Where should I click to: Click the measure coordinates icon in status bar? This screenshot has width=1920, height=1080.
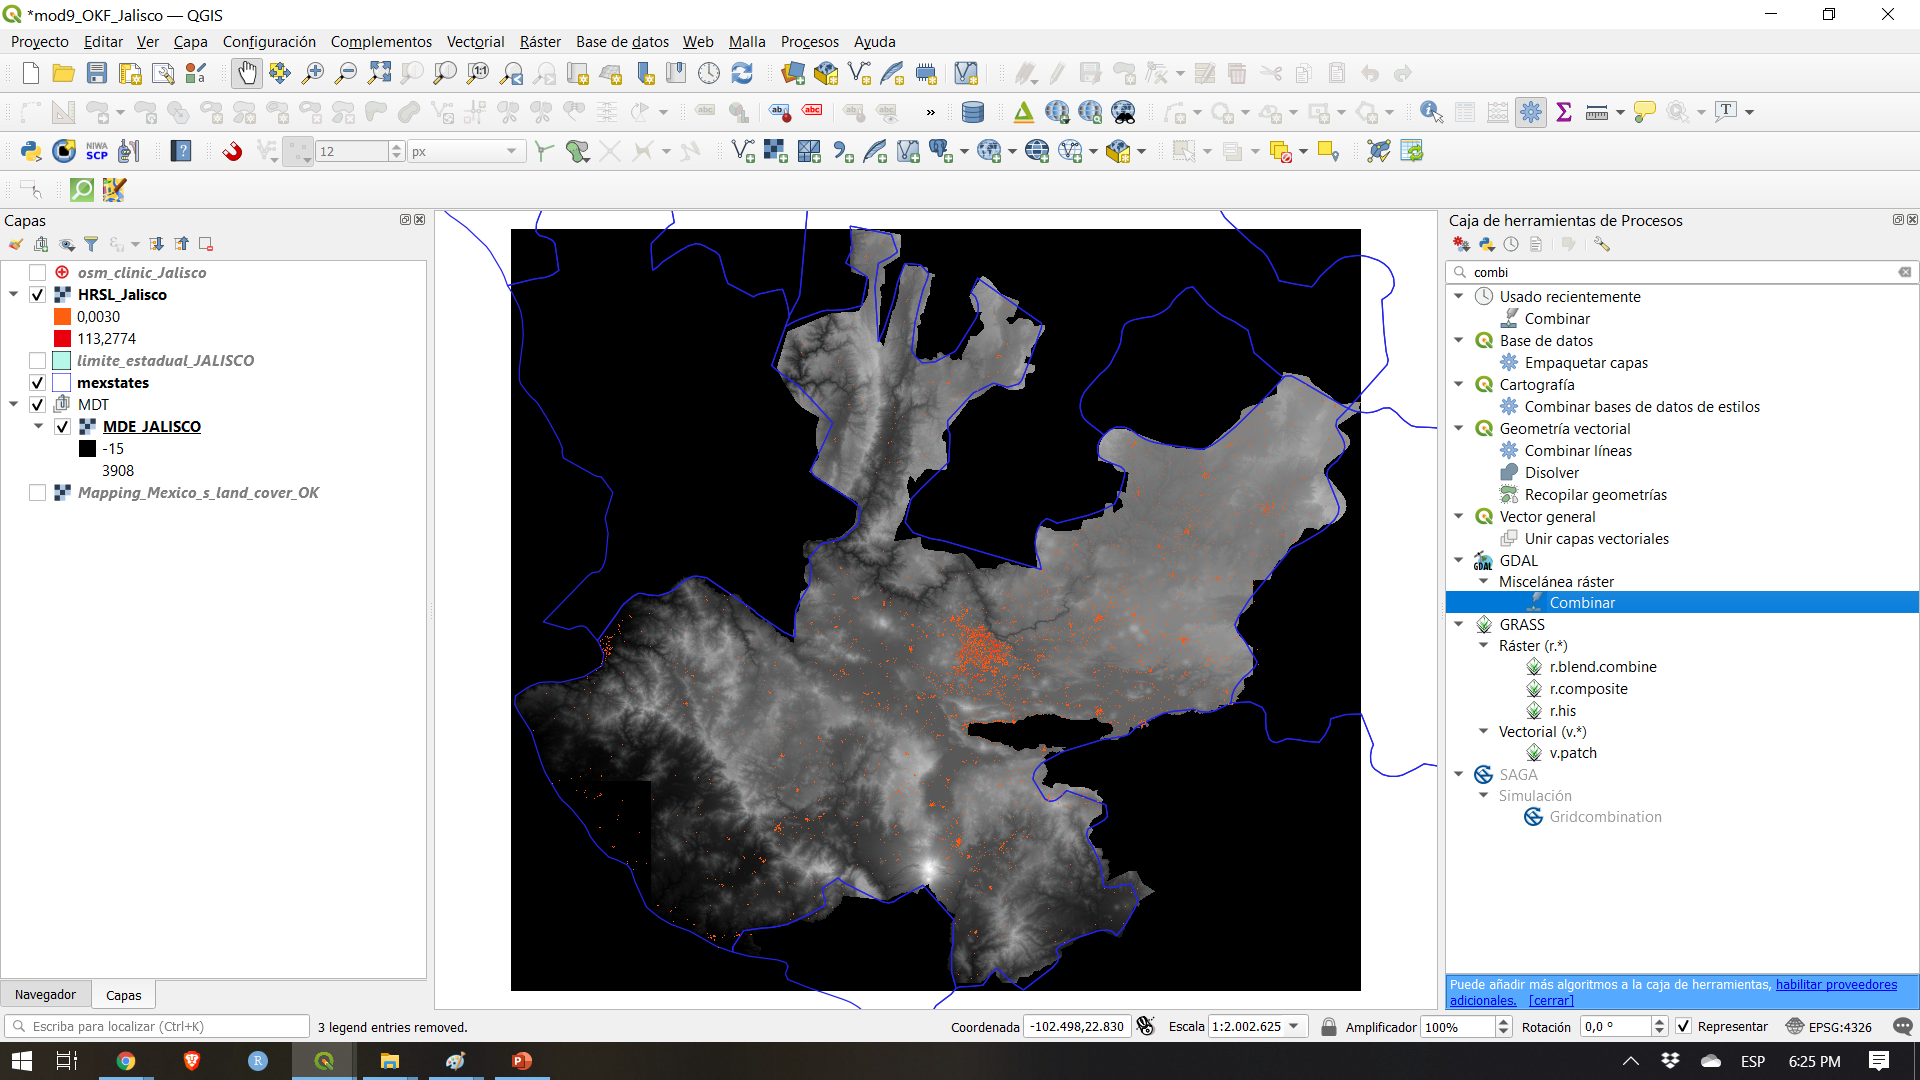click(1147, 1027)
